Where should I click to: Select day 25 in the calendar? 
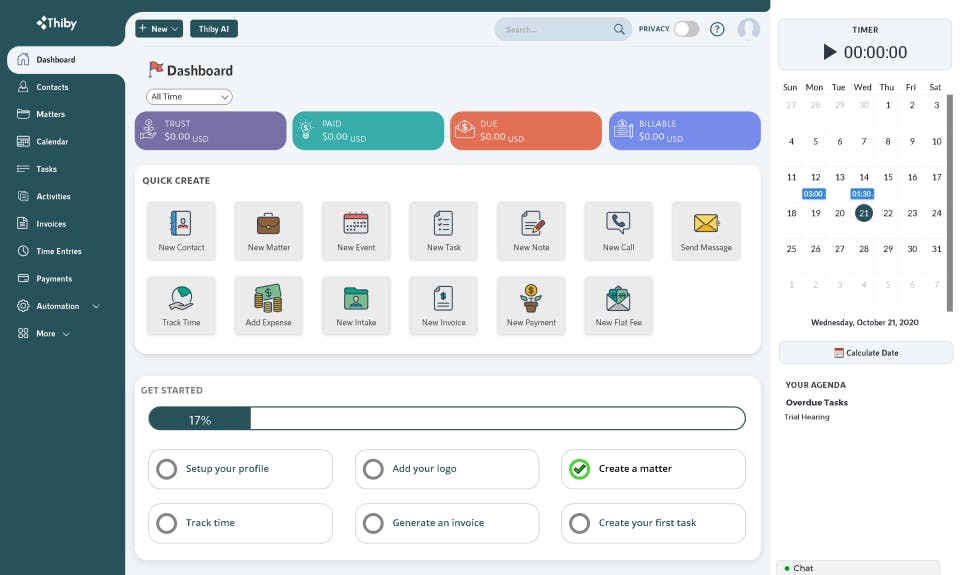791,249
